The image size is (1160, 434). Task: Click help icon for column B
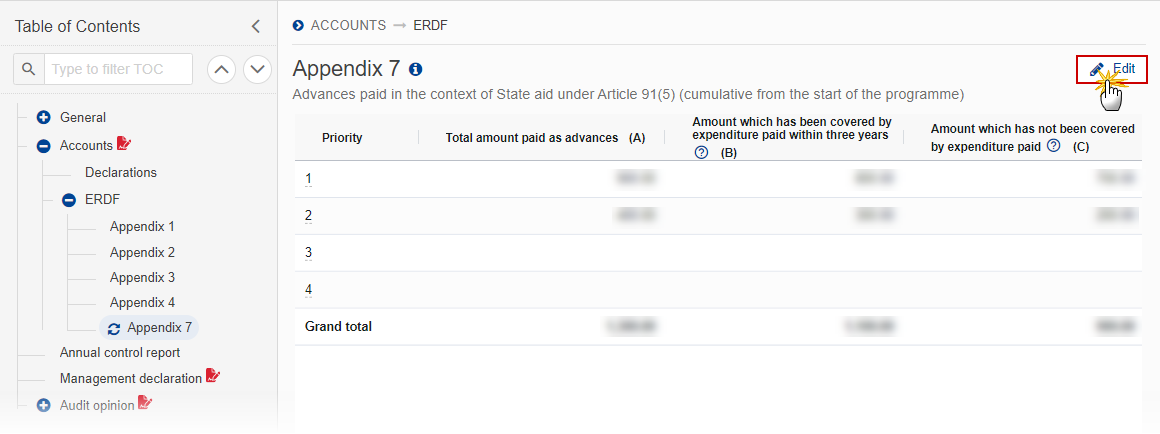click(702, 152)
